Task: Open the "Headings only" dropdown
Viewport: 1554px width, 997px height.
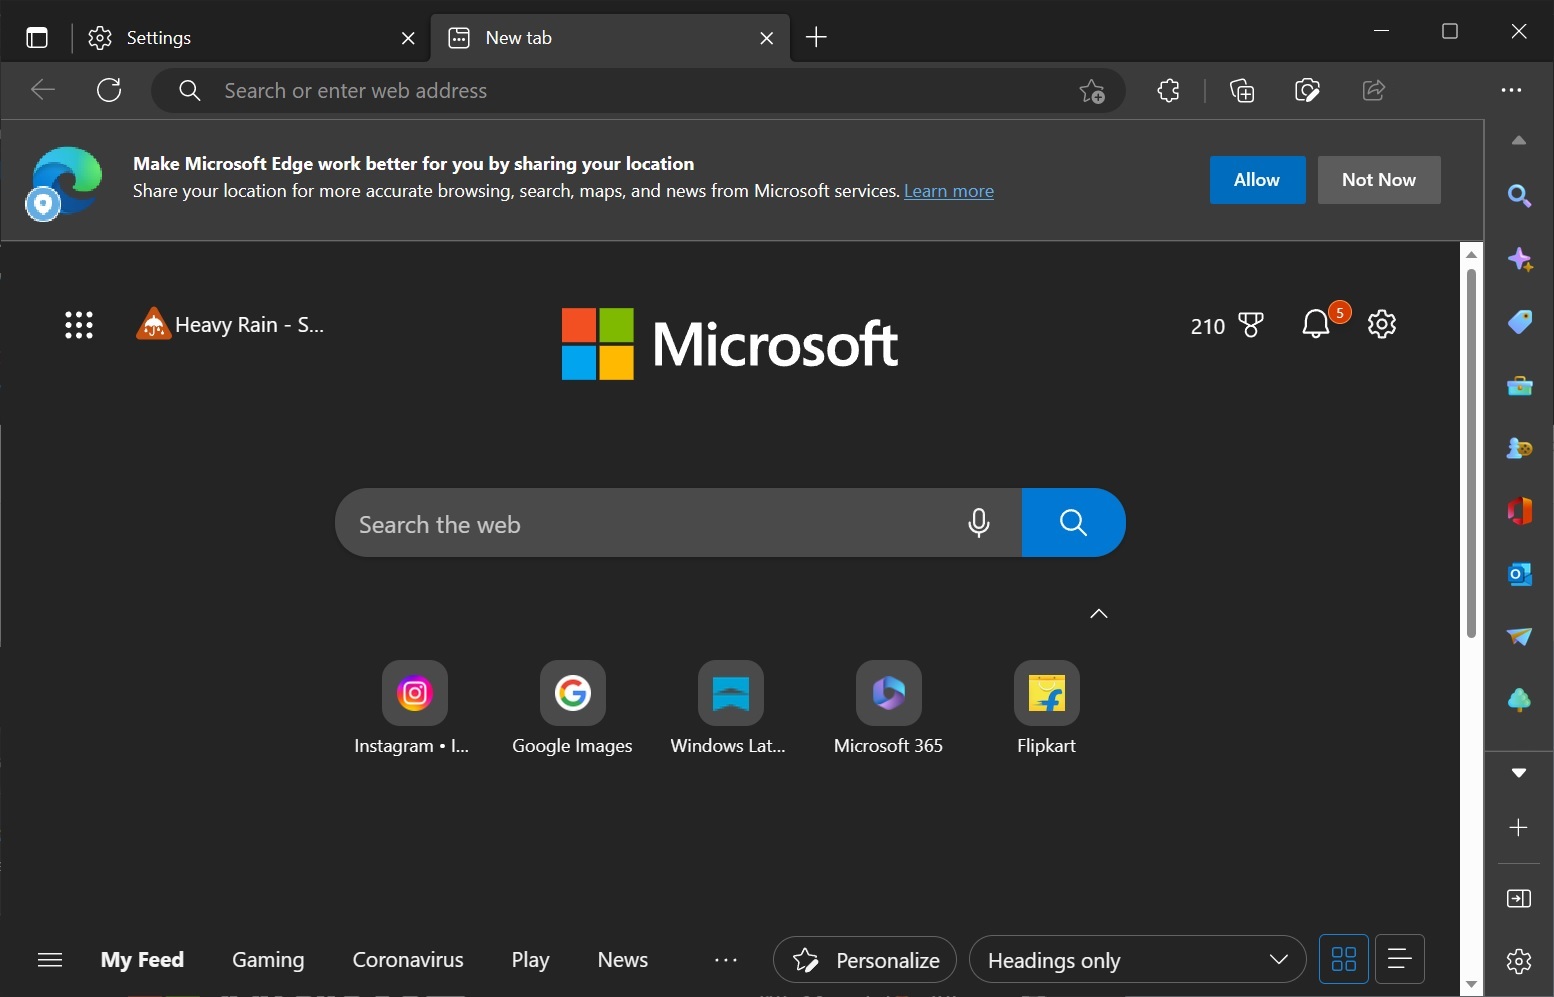Action: pyautogui.click(x=1137, y=960)
